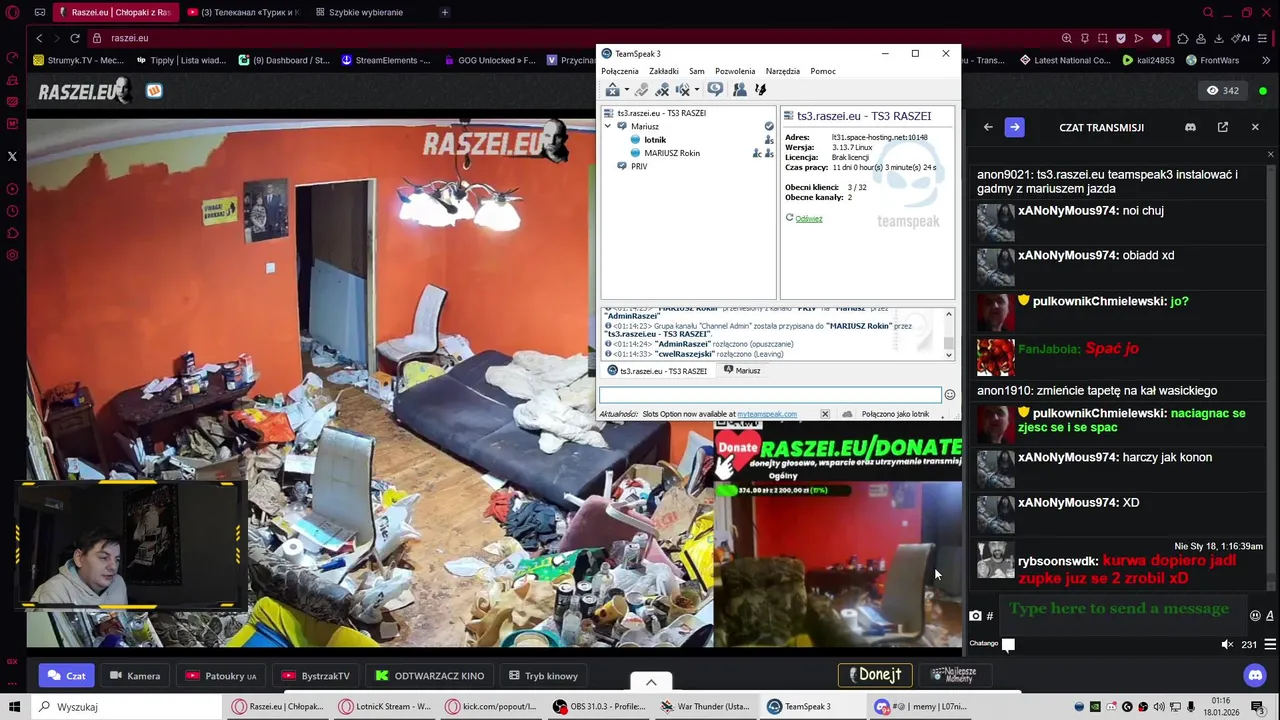
Task: Click the Donejt button
Action: [875, 675]
